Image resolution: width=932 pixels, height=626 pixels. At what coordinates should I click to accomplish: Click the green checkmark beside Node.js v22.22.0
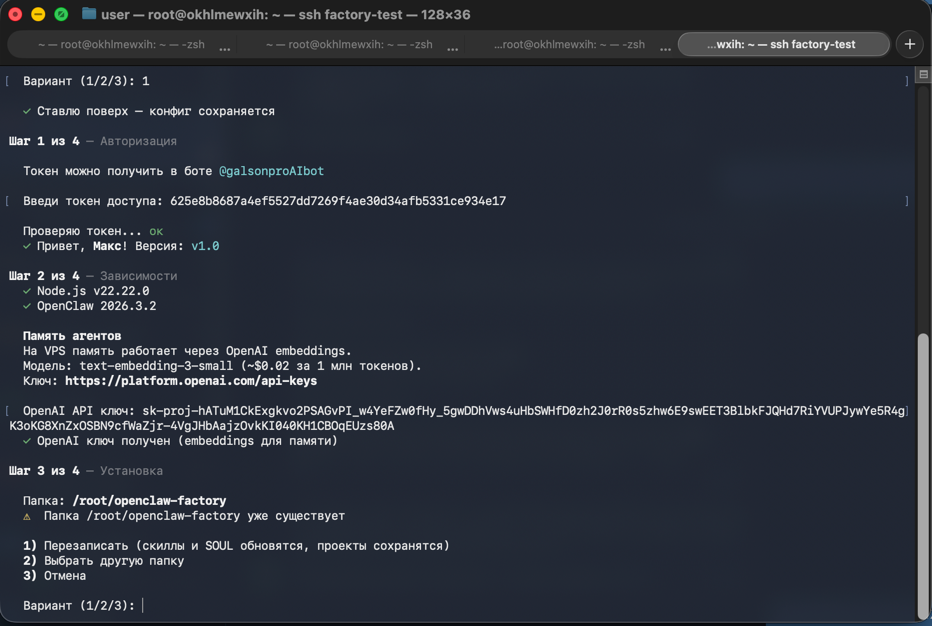pos(27,291)
